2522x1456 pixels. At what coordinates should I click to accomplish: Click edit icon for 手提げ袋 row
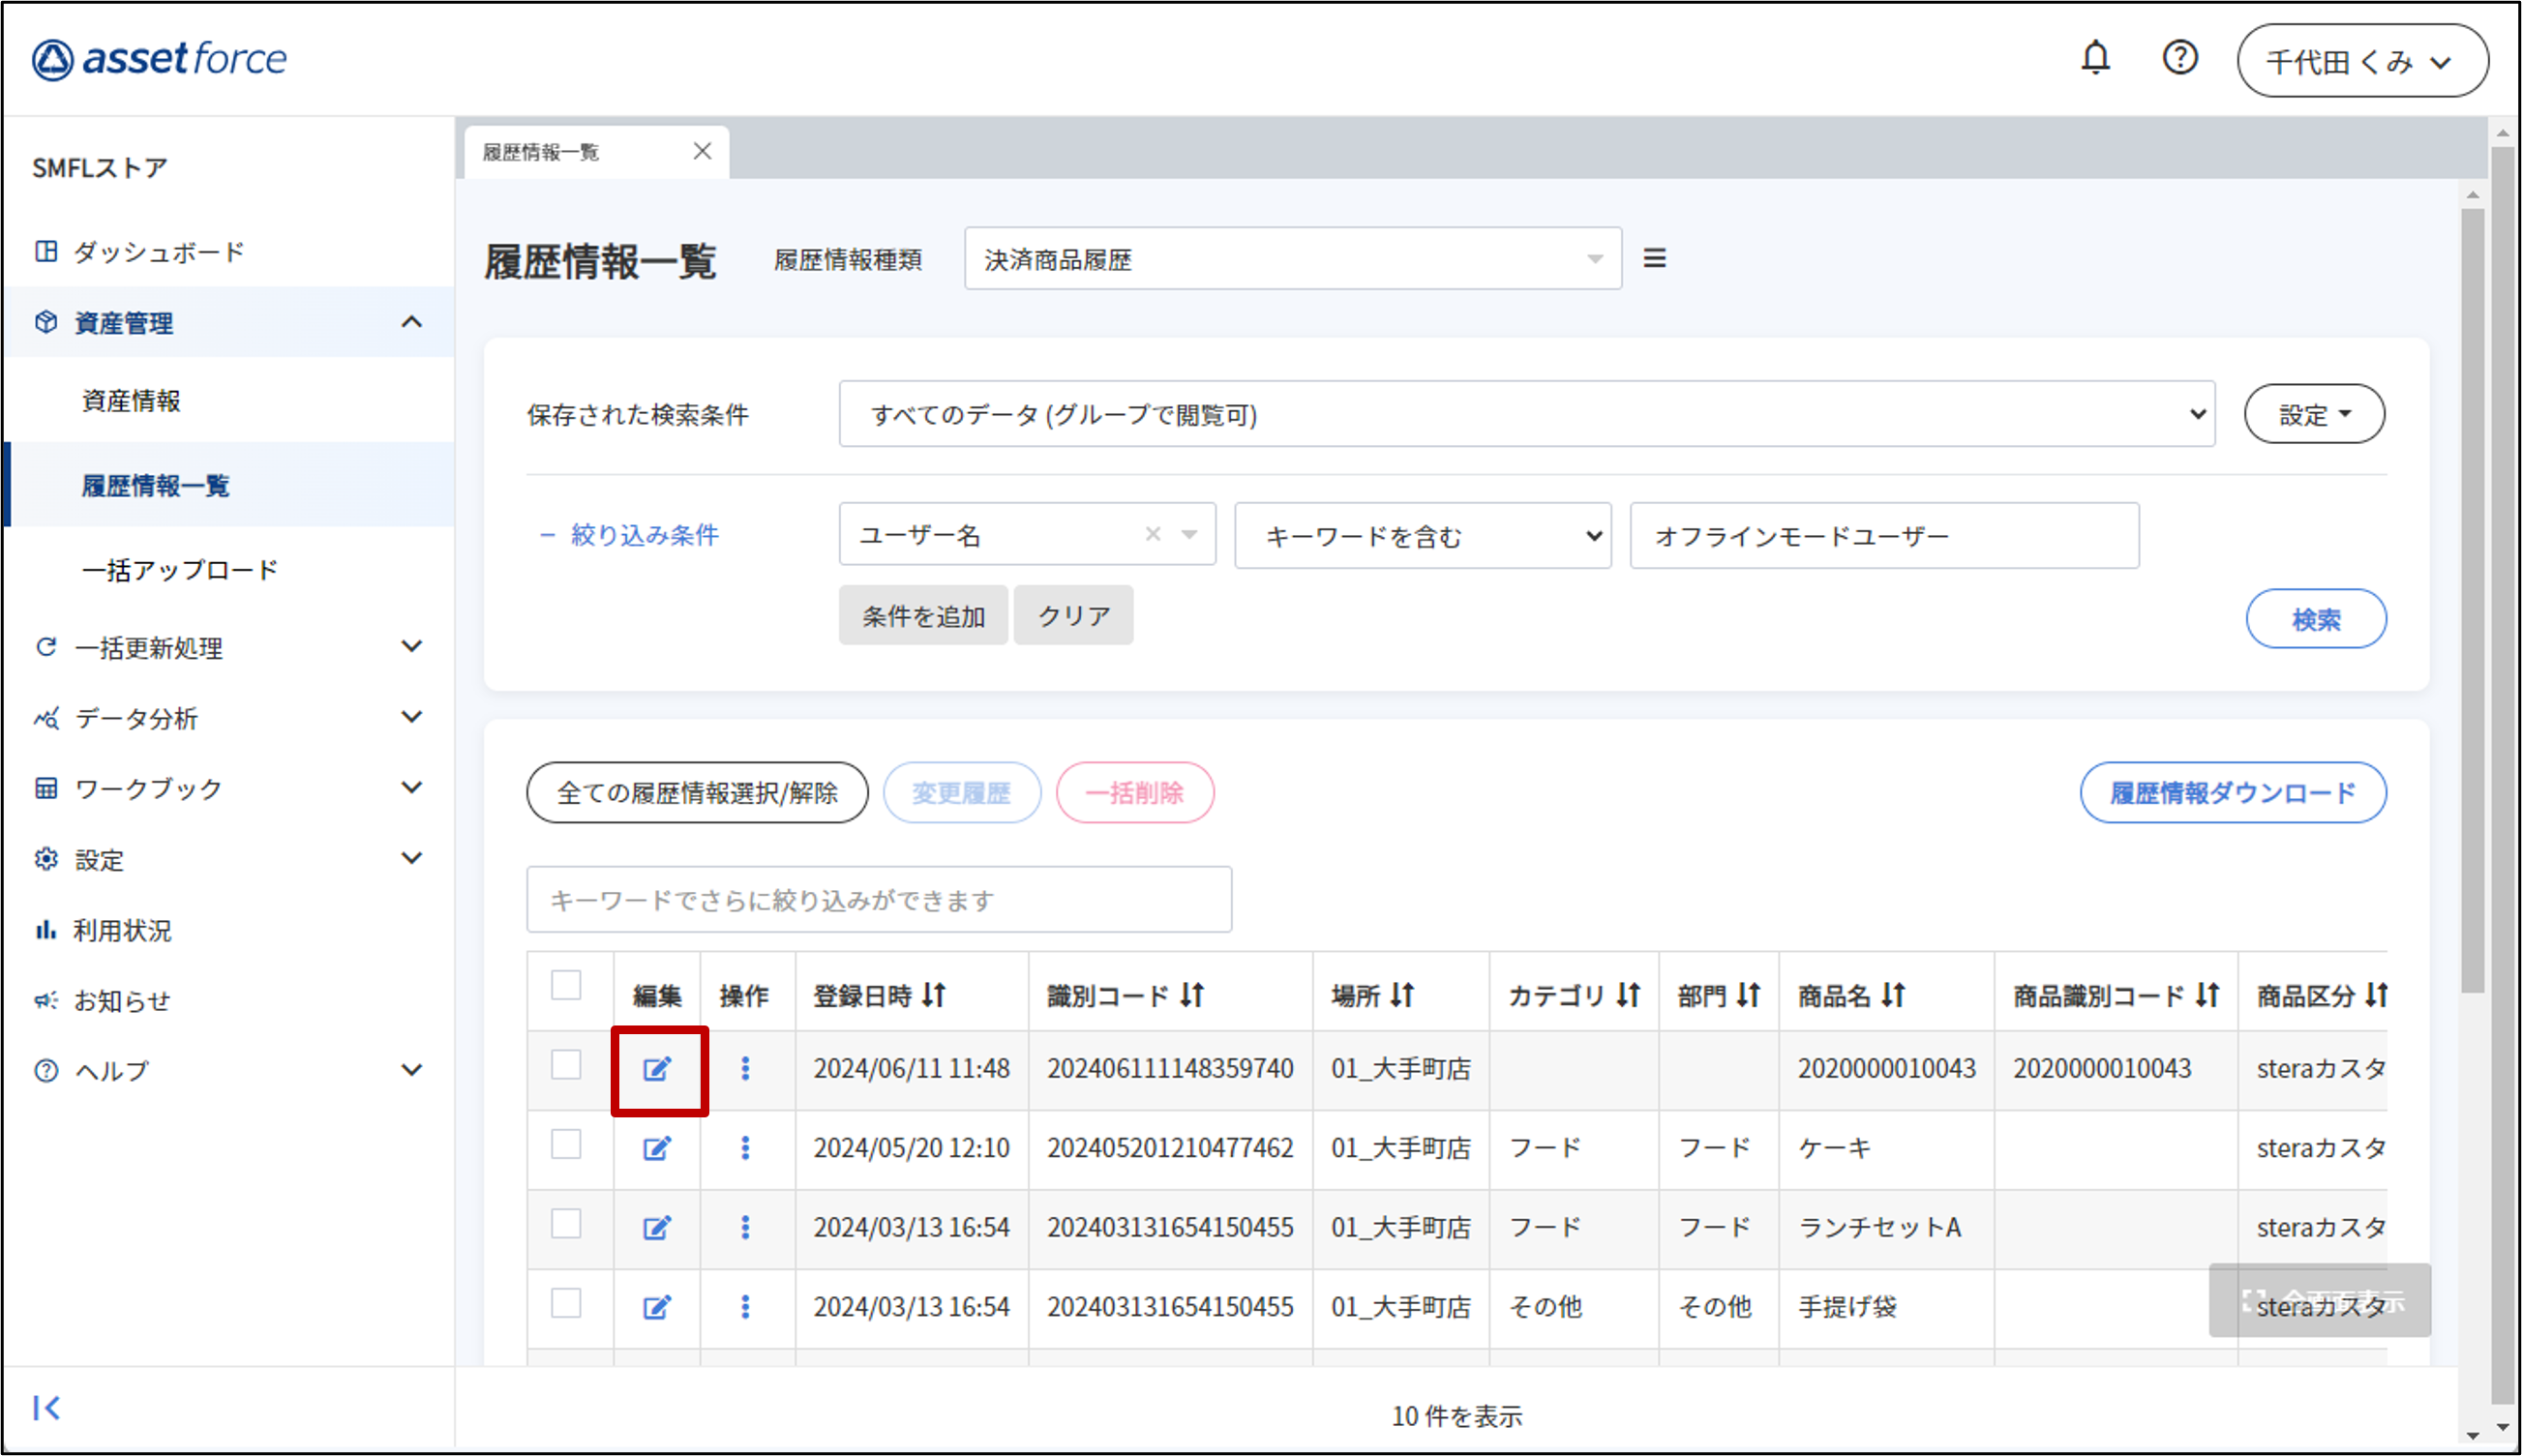tap(657, 1307)
